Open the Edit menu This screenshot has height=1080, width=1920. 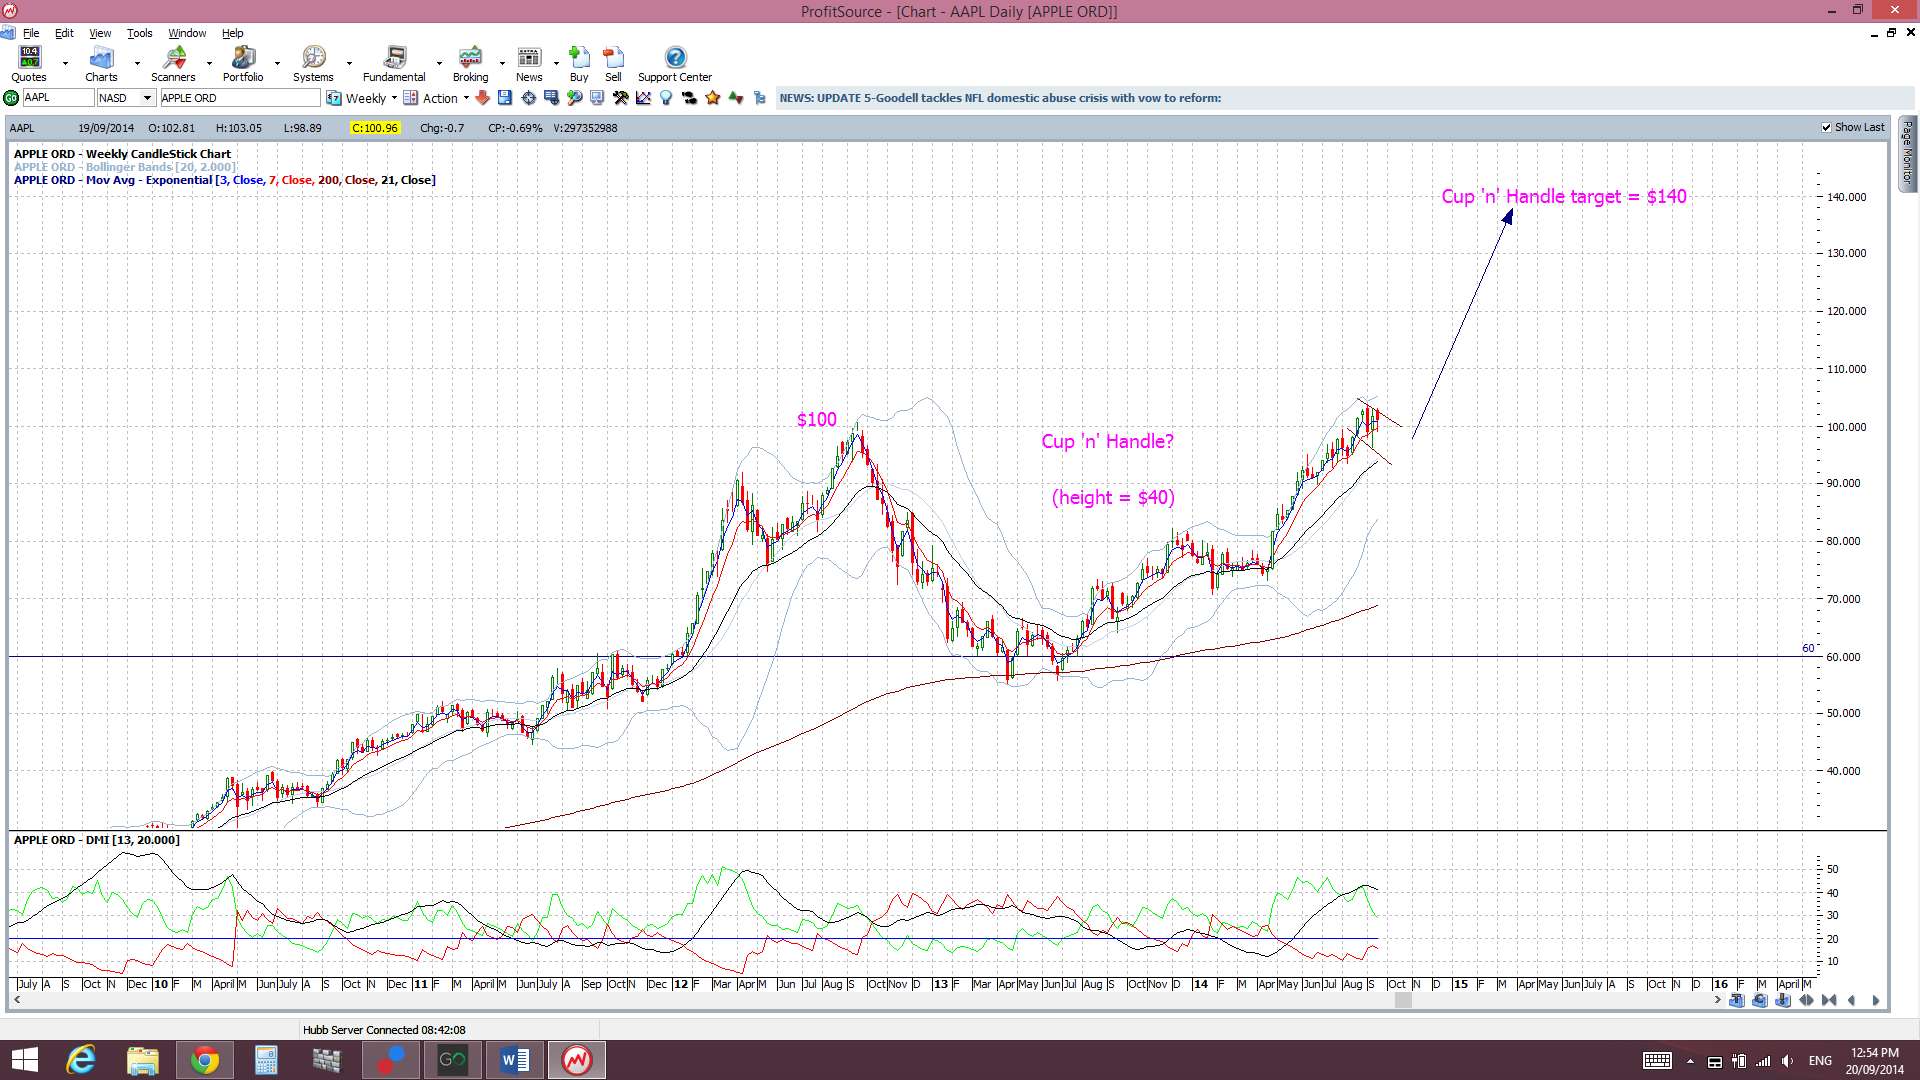[64, 33]
